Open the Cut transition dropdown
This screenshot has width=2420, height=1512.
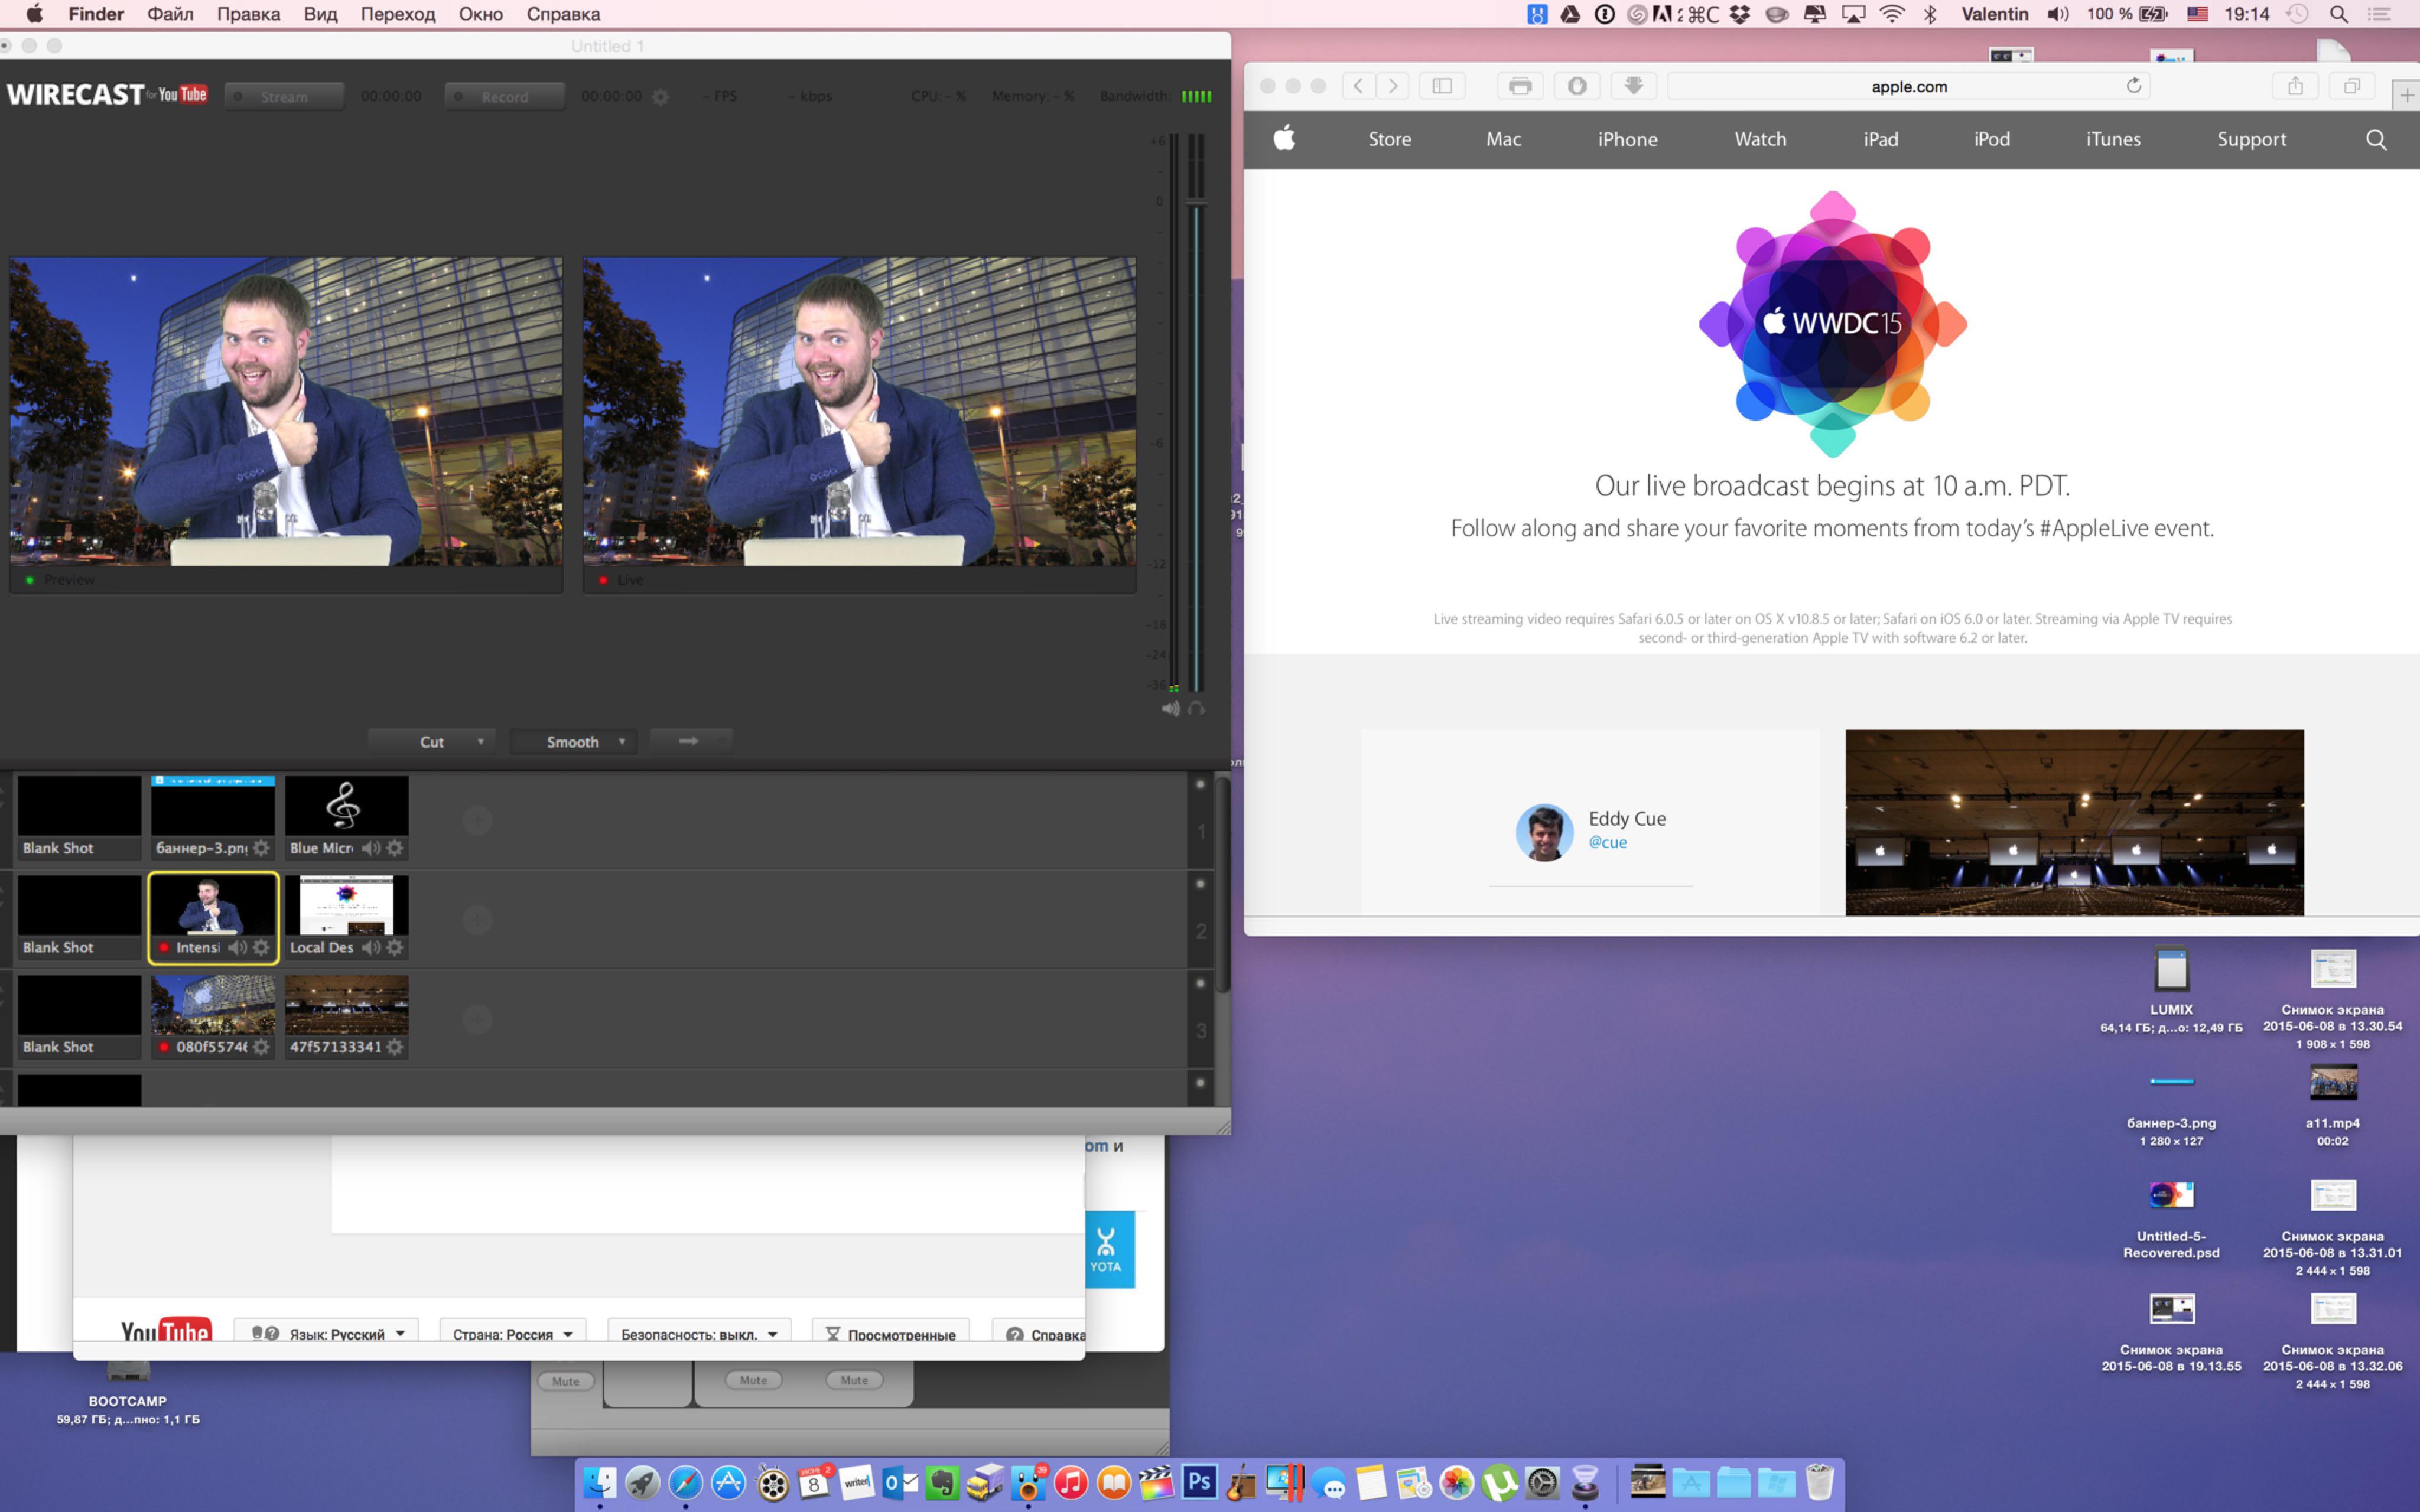(432, 741)
